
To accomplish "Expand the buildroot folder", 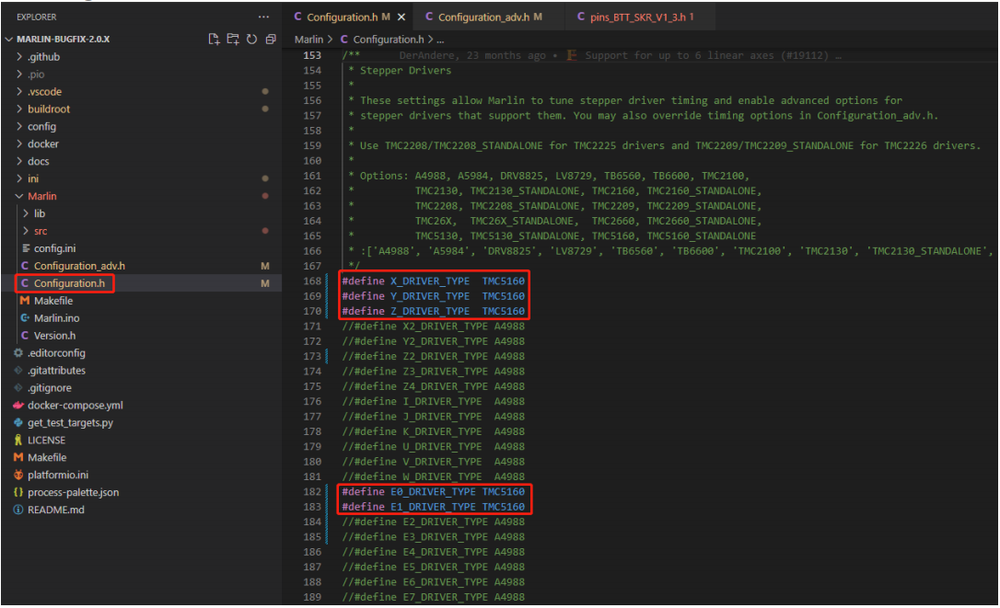I will pos(48,109).
